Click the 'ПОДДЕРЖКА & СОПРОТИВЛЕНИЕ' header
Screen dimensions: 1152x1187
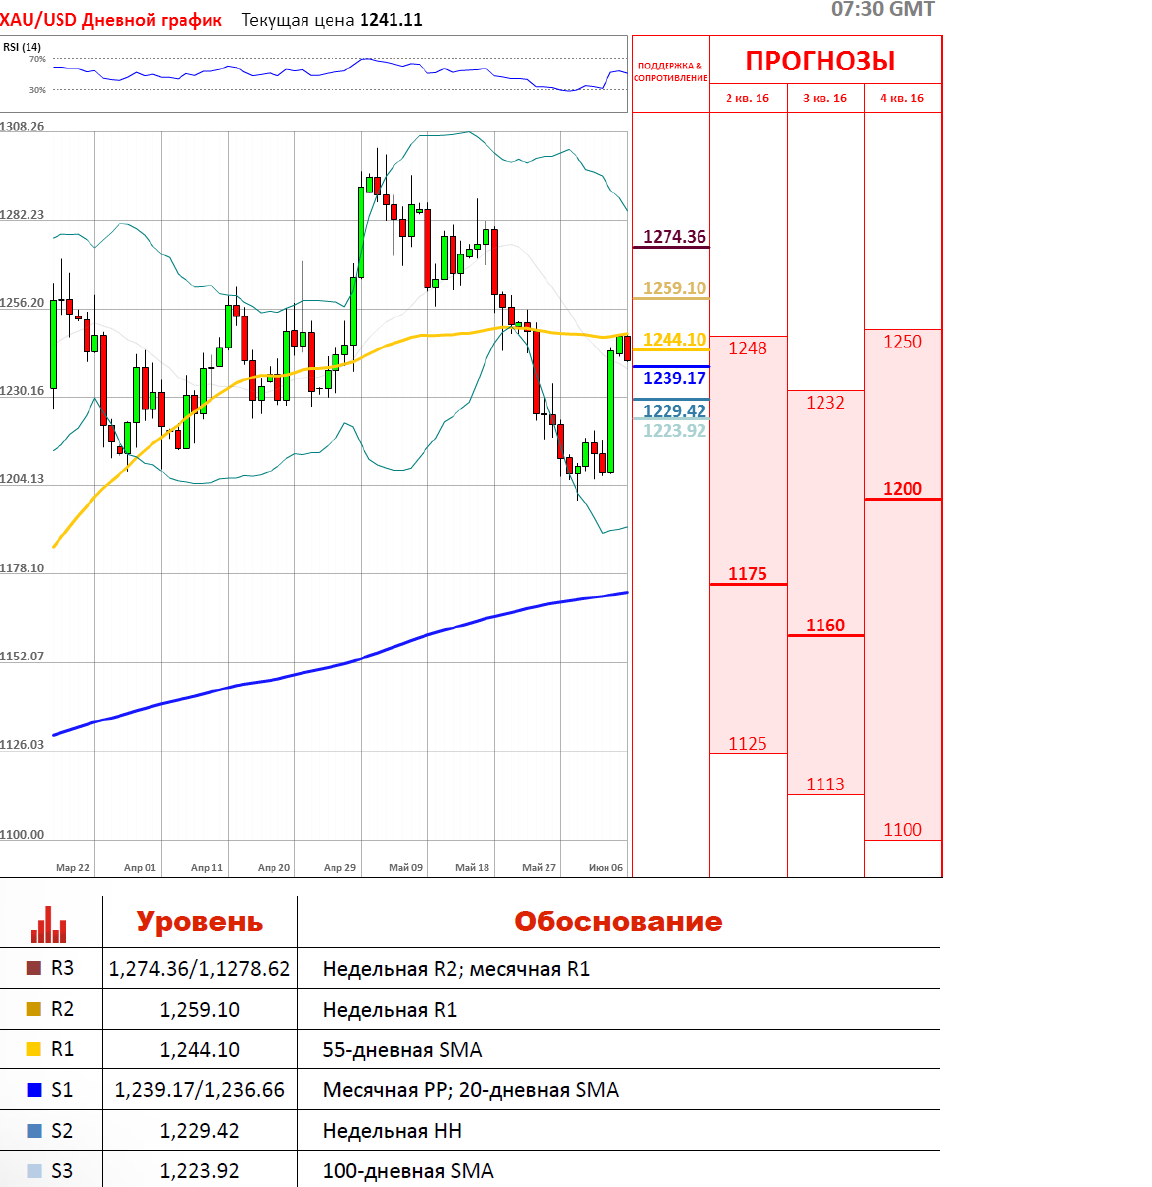pyautogui.click(x=671, y=72)
